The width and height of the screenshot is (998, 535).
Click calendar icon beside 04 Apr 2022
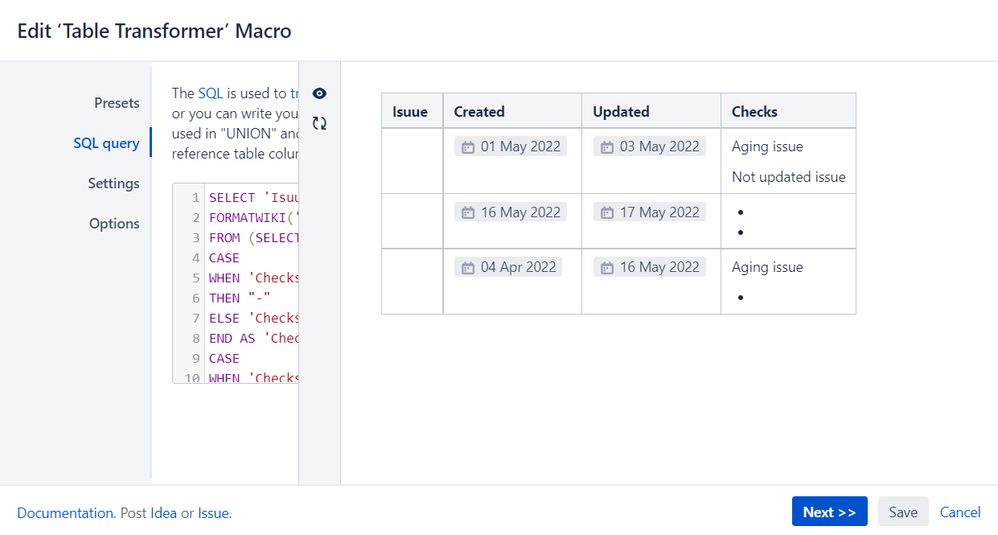pos(467,268)
